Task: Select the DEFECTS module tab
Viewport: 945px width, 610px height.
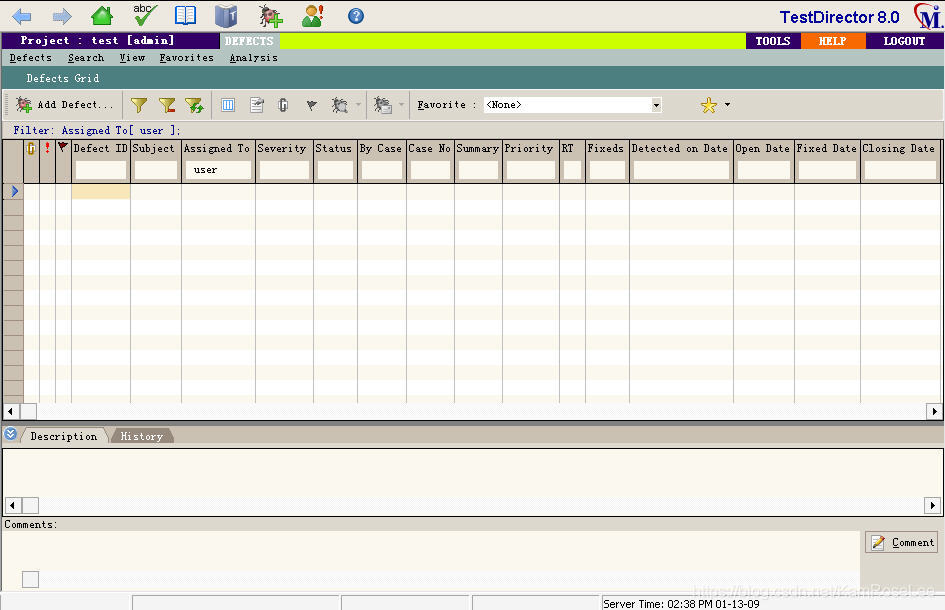Action: click(x=250, y=41)
